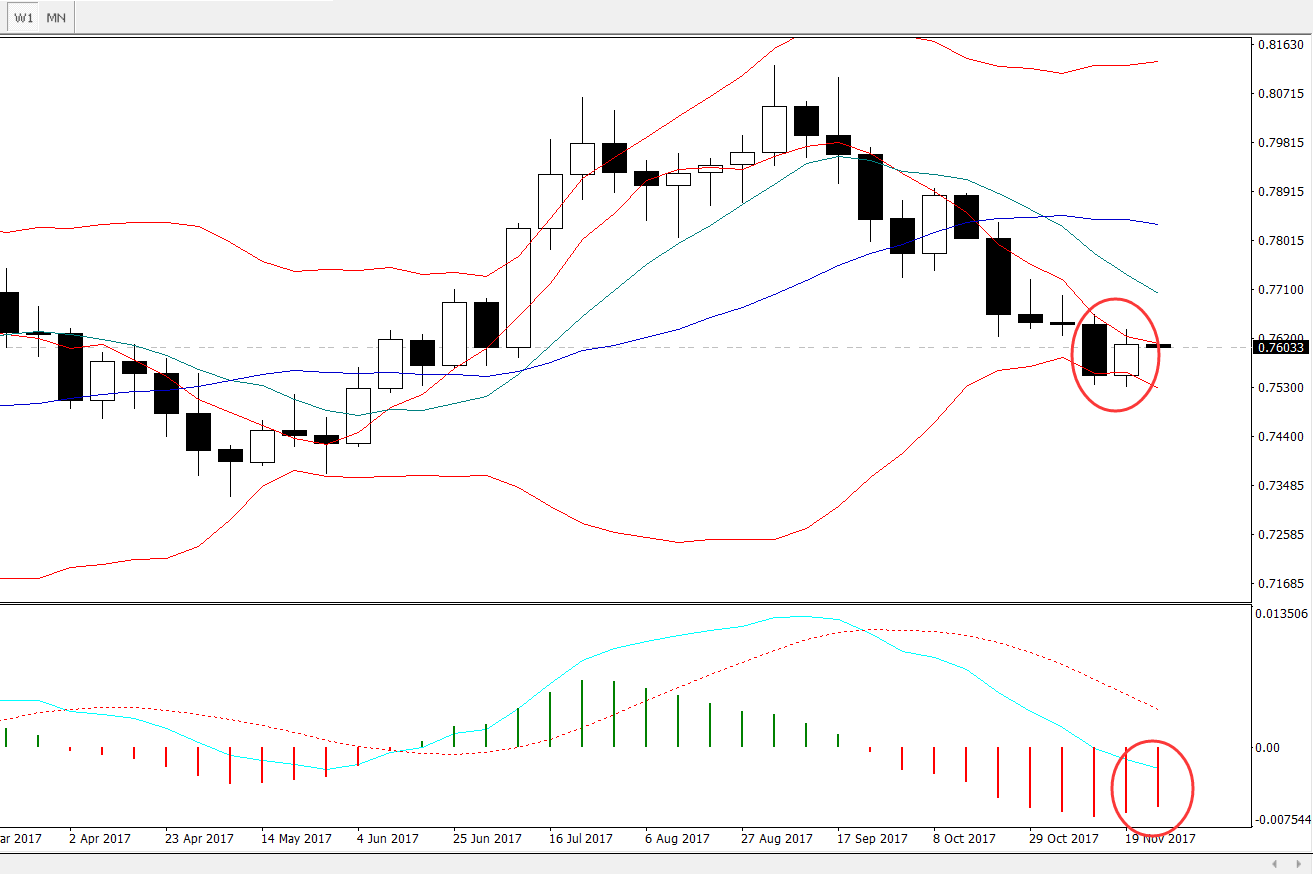Click the 23 Apr 2017 date label
This screenshot has width=1313, height=874.
[197, 839]
